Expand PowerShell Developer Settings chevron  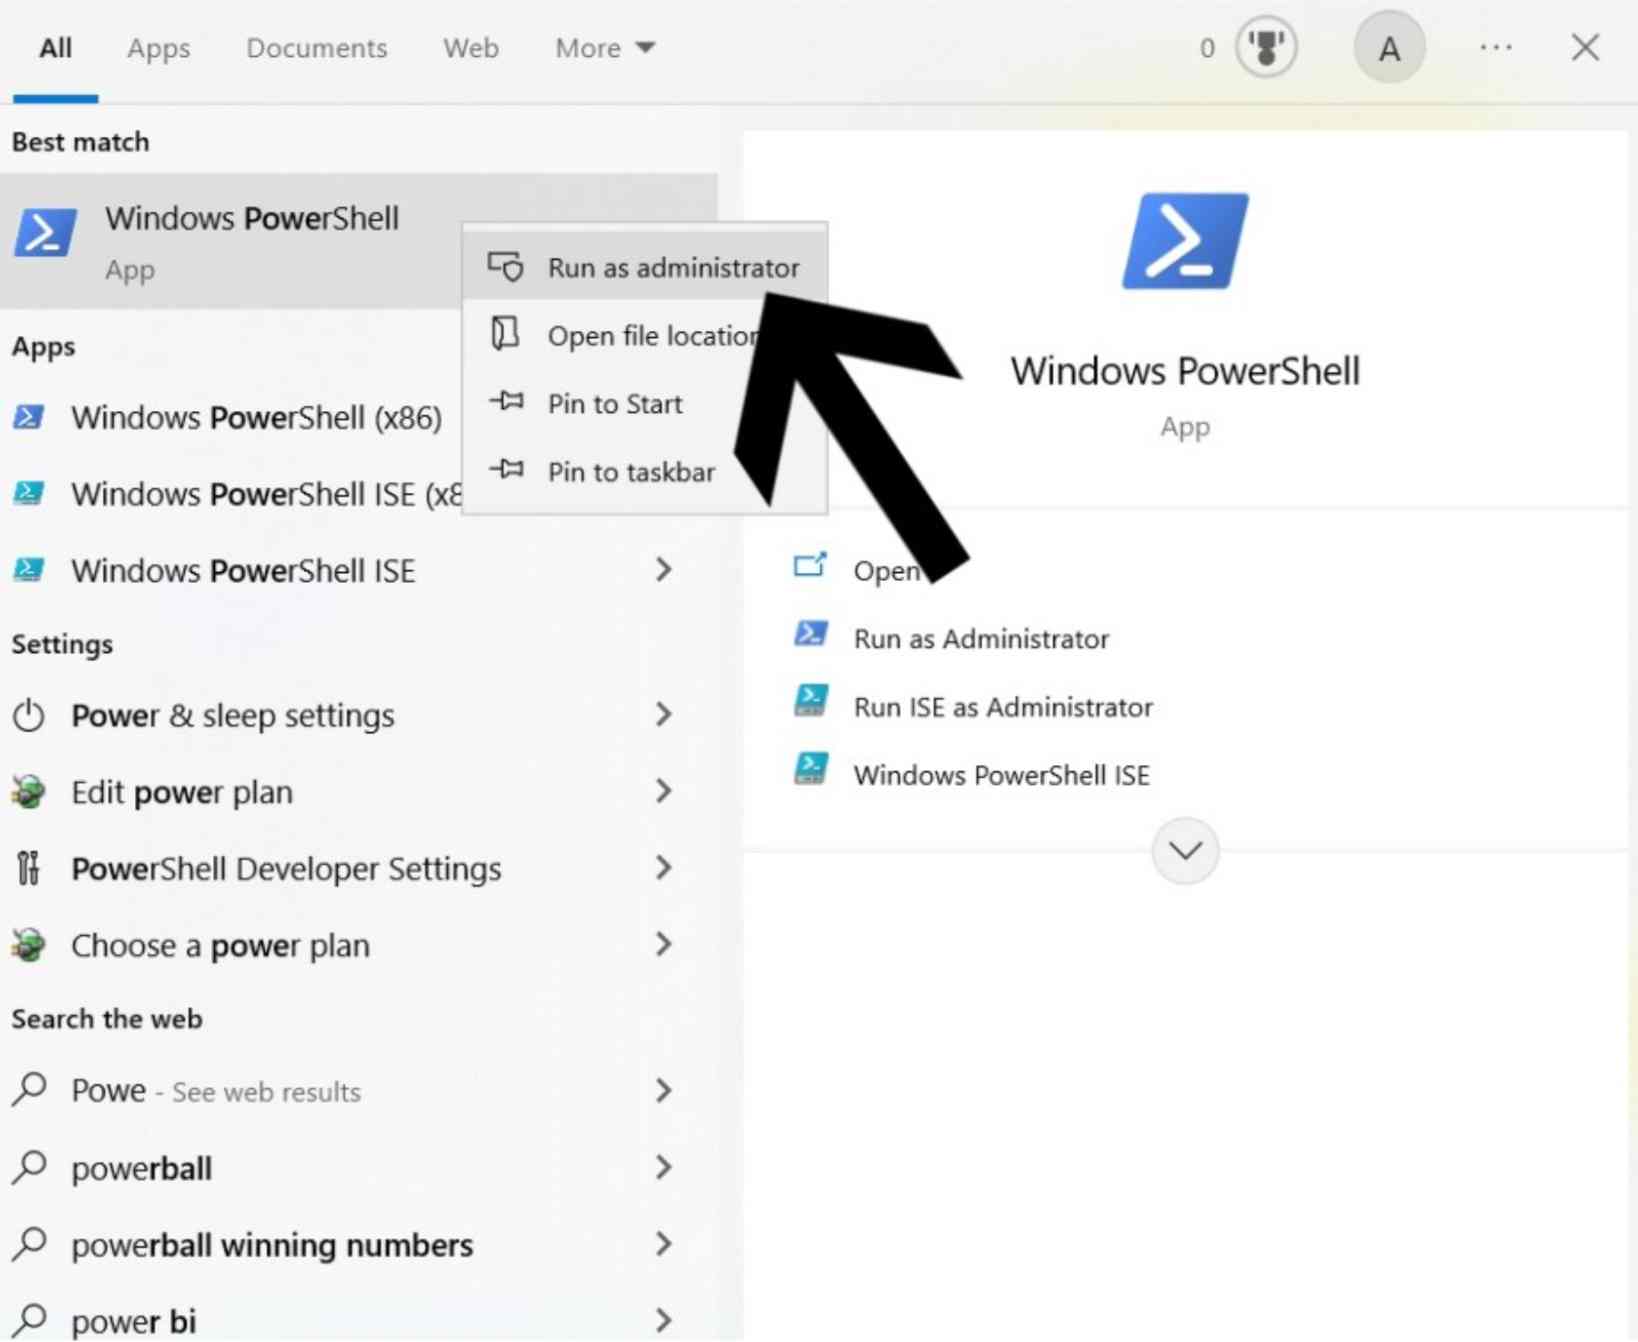pos(663,867)
